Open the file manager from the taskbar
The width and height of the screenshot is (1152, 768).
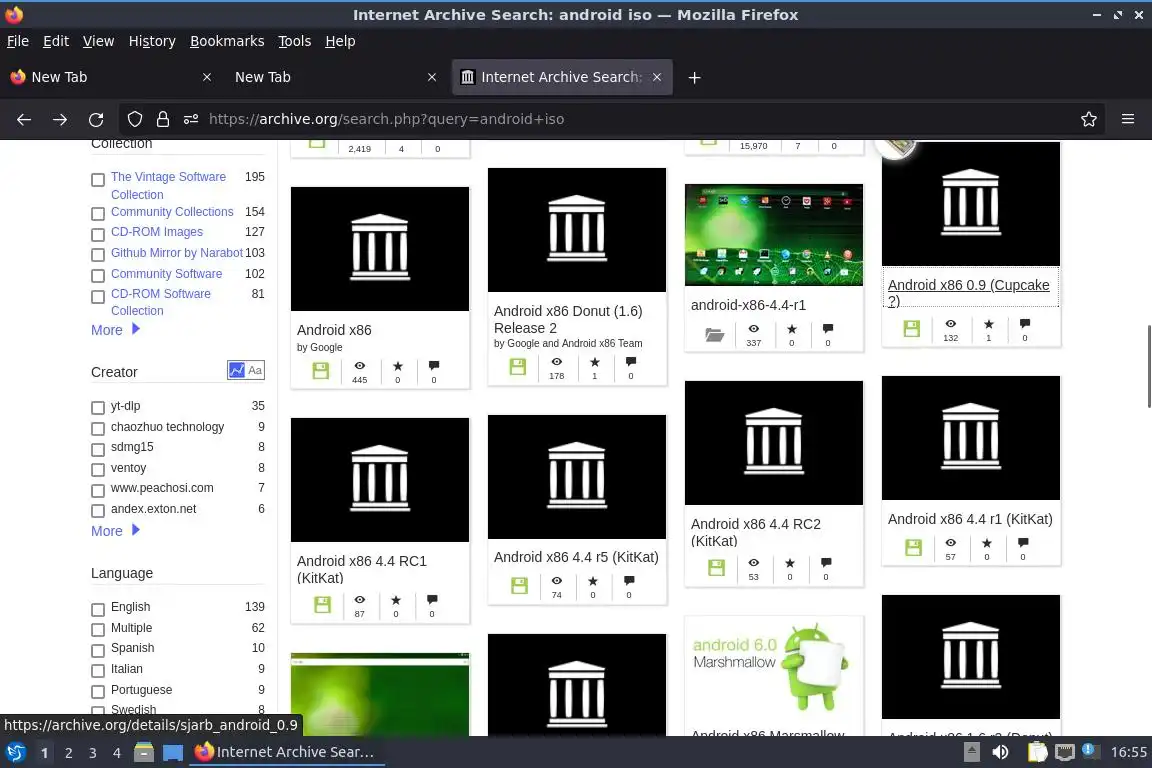coord(144,752)
